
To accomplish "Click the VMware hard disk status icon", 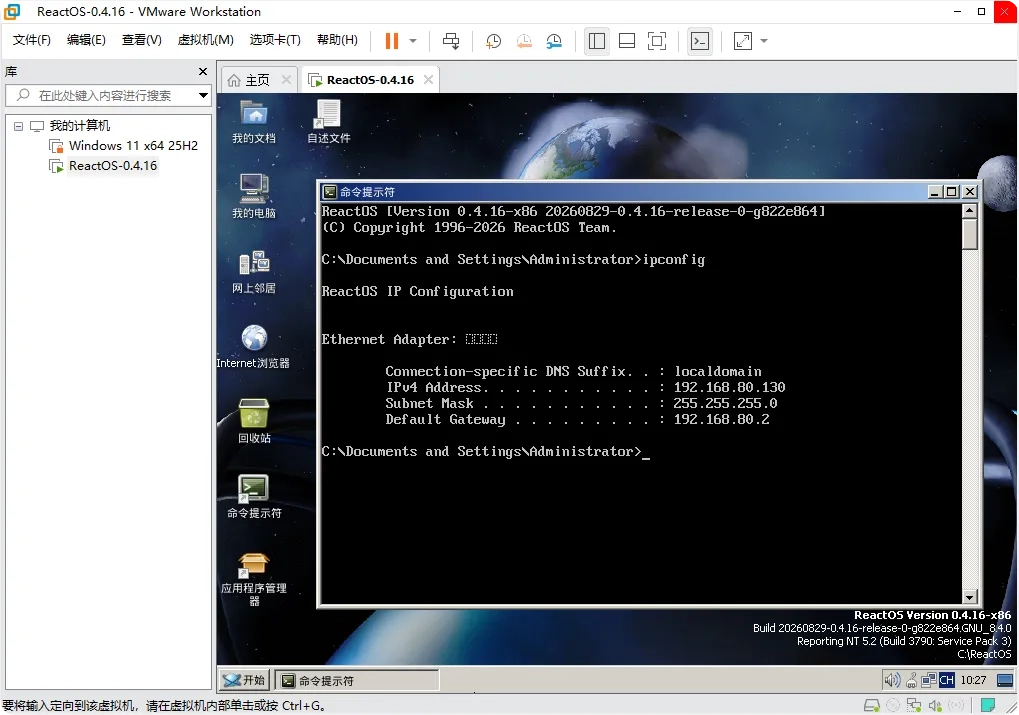I will [872, 705].
